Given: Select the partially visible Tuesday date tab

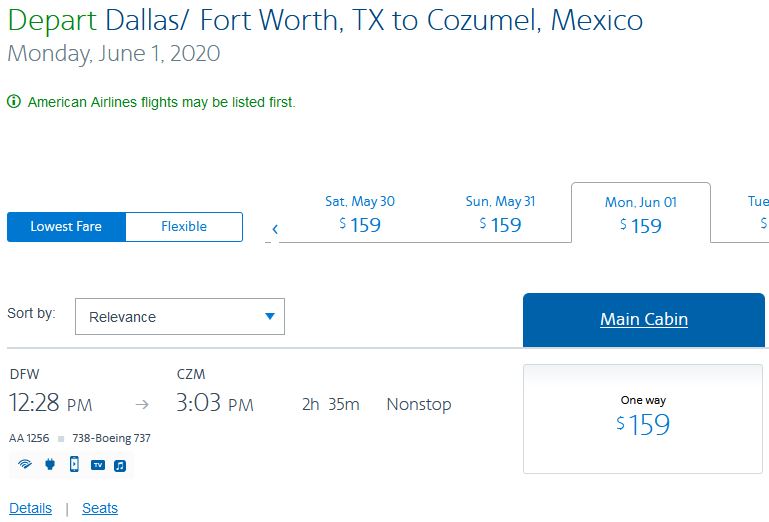Looking at the screenshot, I should click(x=755, y=213).
